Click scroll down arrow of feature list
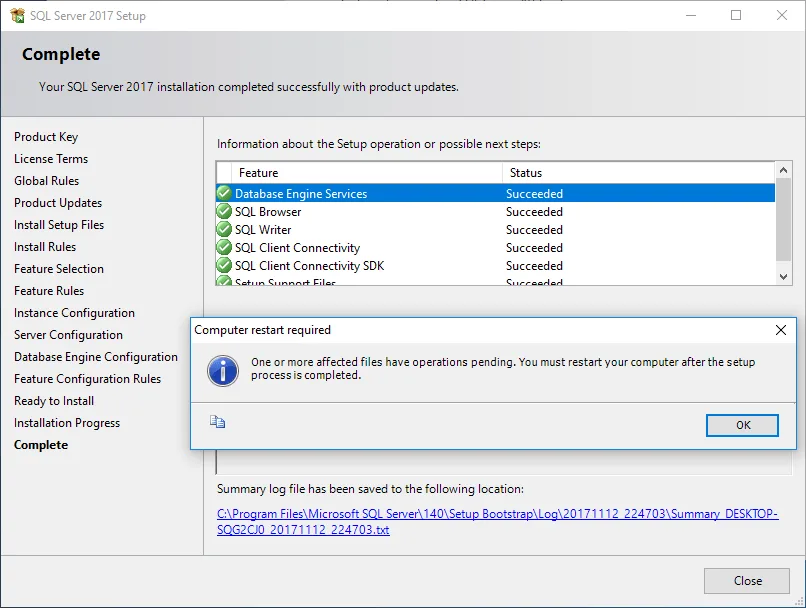Image resolution: width=806 pixels, height=608 pixels. 783,277
